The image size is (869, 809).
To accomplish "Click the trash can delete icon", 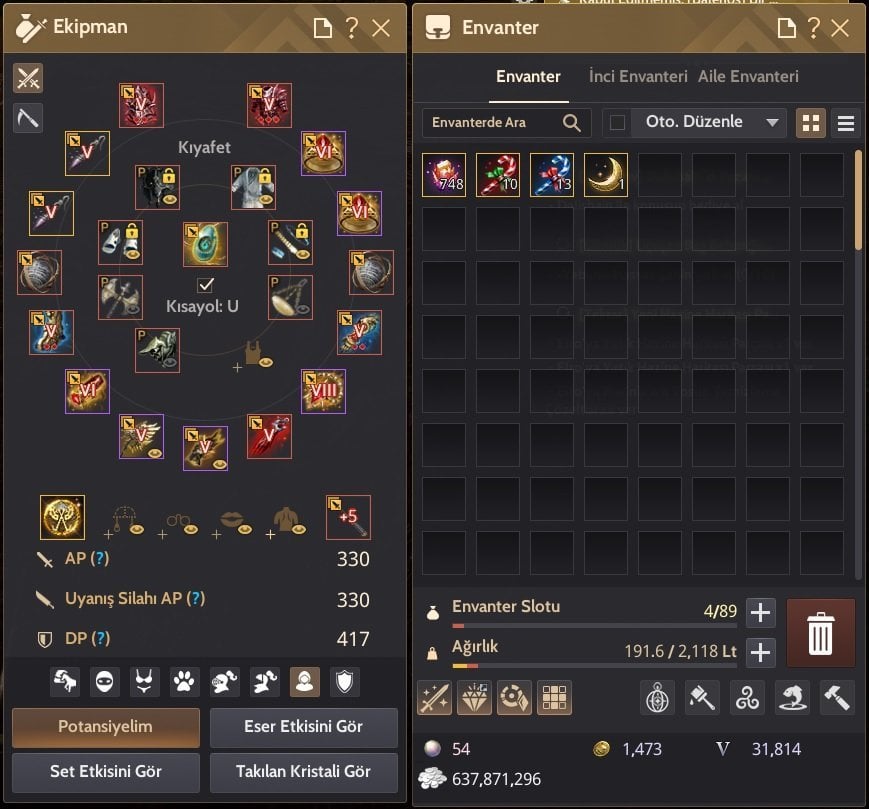I will pos(820,633).
